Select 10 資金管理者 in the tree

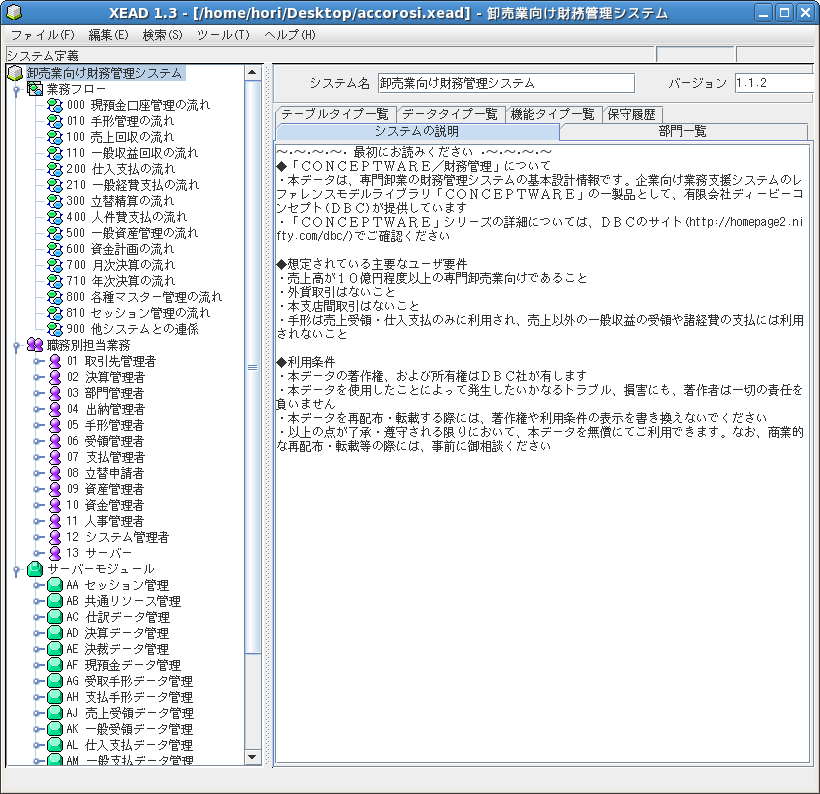105,505
